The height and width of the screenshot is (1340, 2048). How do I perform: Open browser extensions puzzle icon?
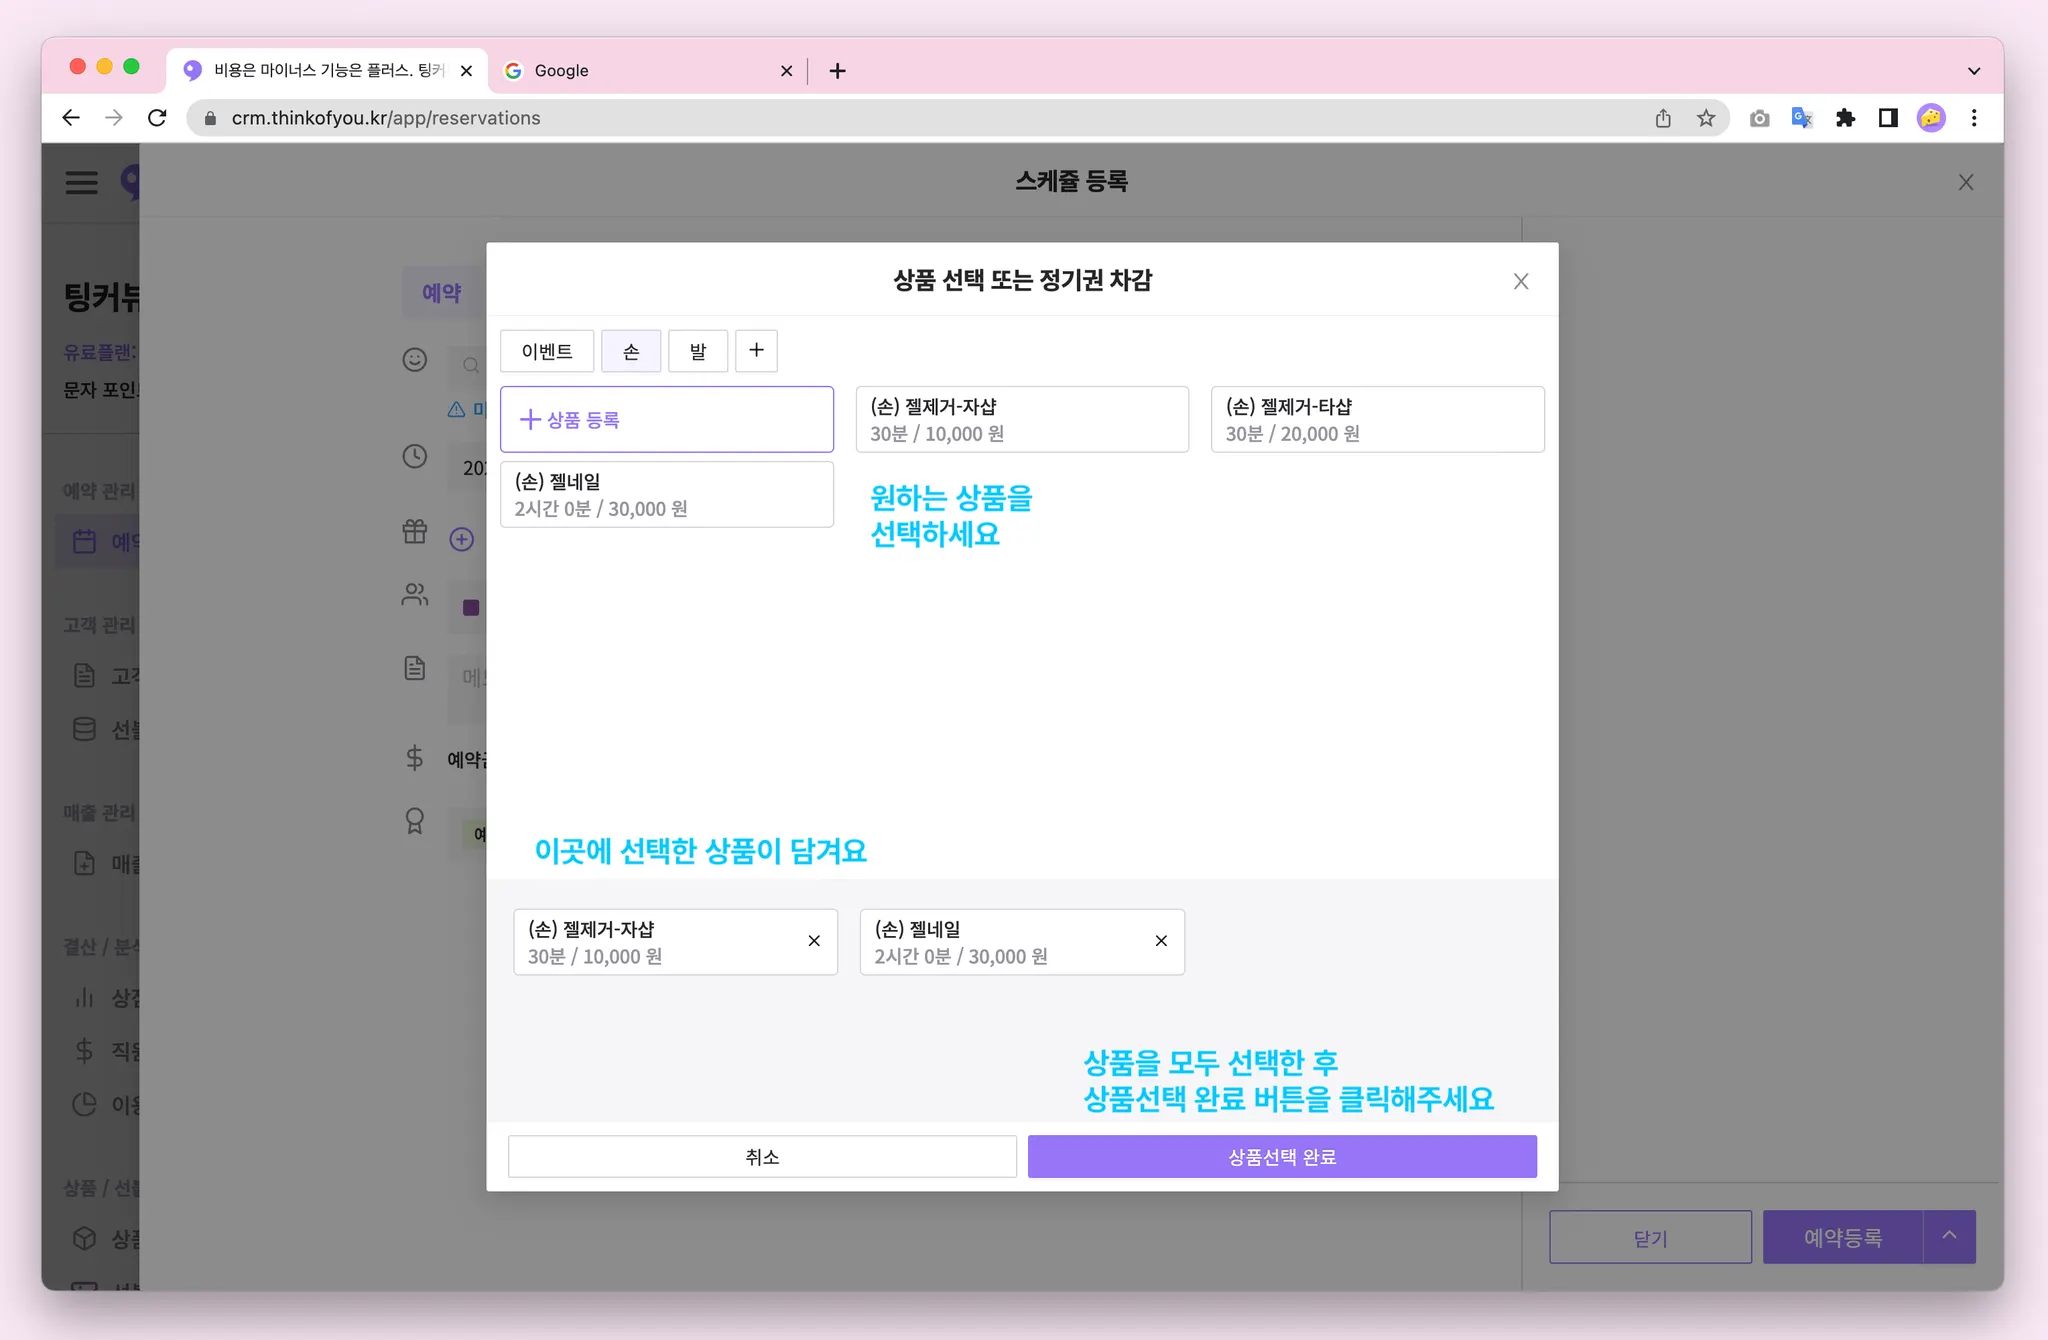click(1845, 118)
